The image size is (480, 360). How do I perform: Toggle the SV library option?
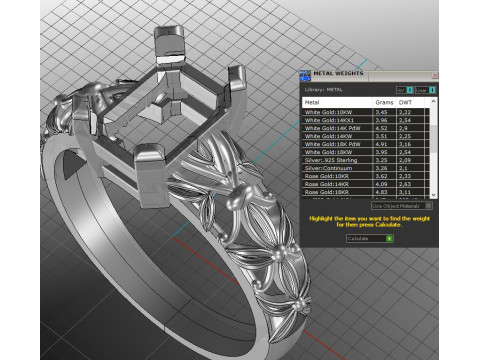coord(405,90)
